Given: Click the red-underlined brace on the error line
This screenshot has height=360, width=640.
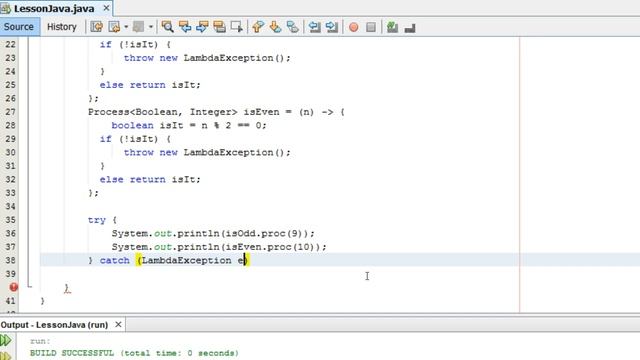Looking at the screenshot, I should click(67, 288).
